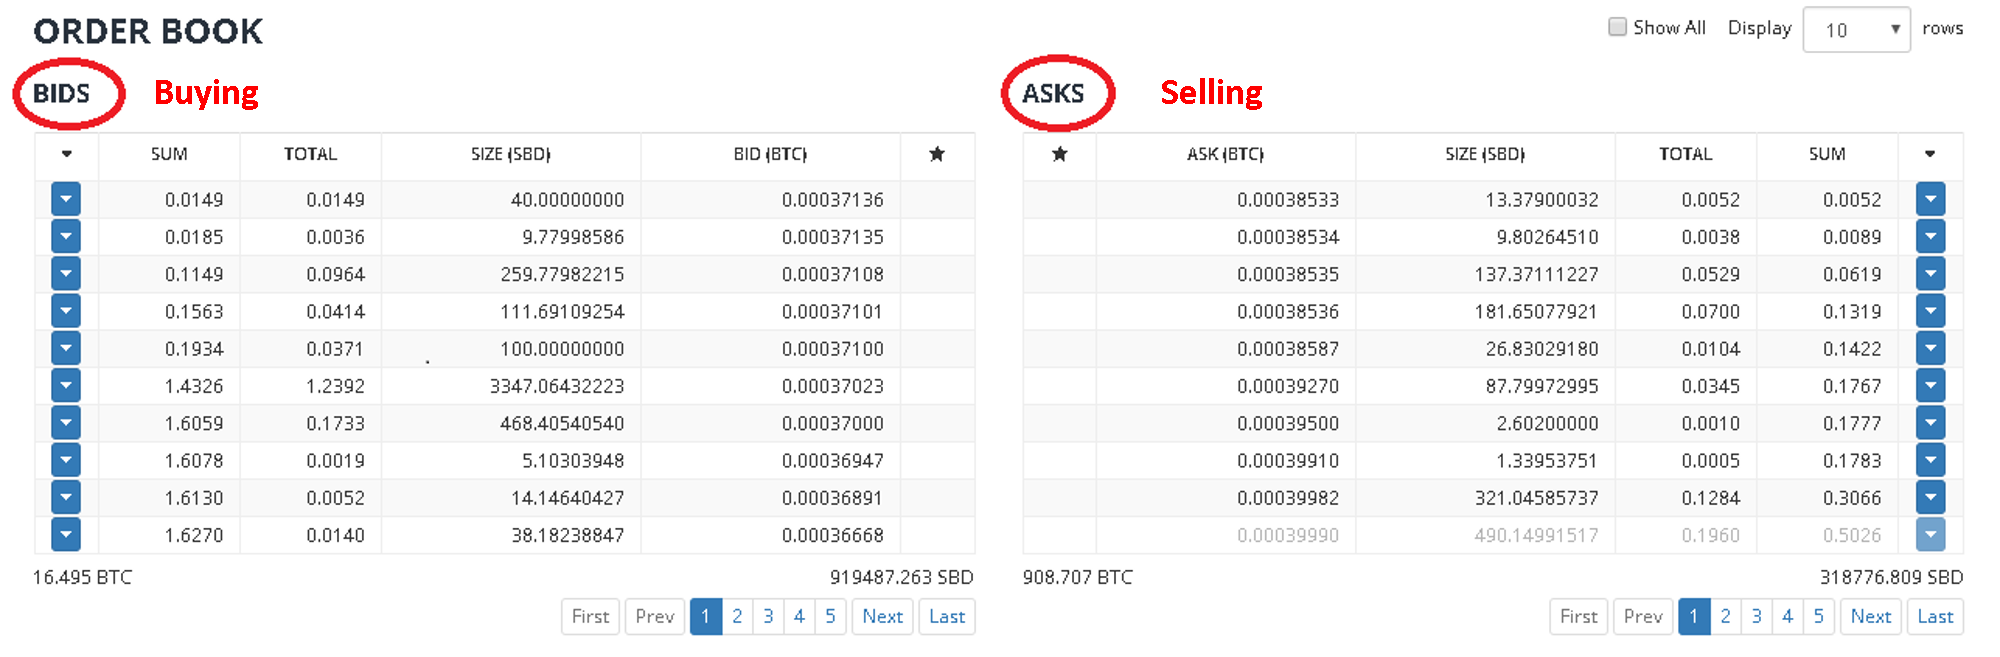Enable the Show All checkbox
This screenshot has width=2000, height=657.
1617,27
